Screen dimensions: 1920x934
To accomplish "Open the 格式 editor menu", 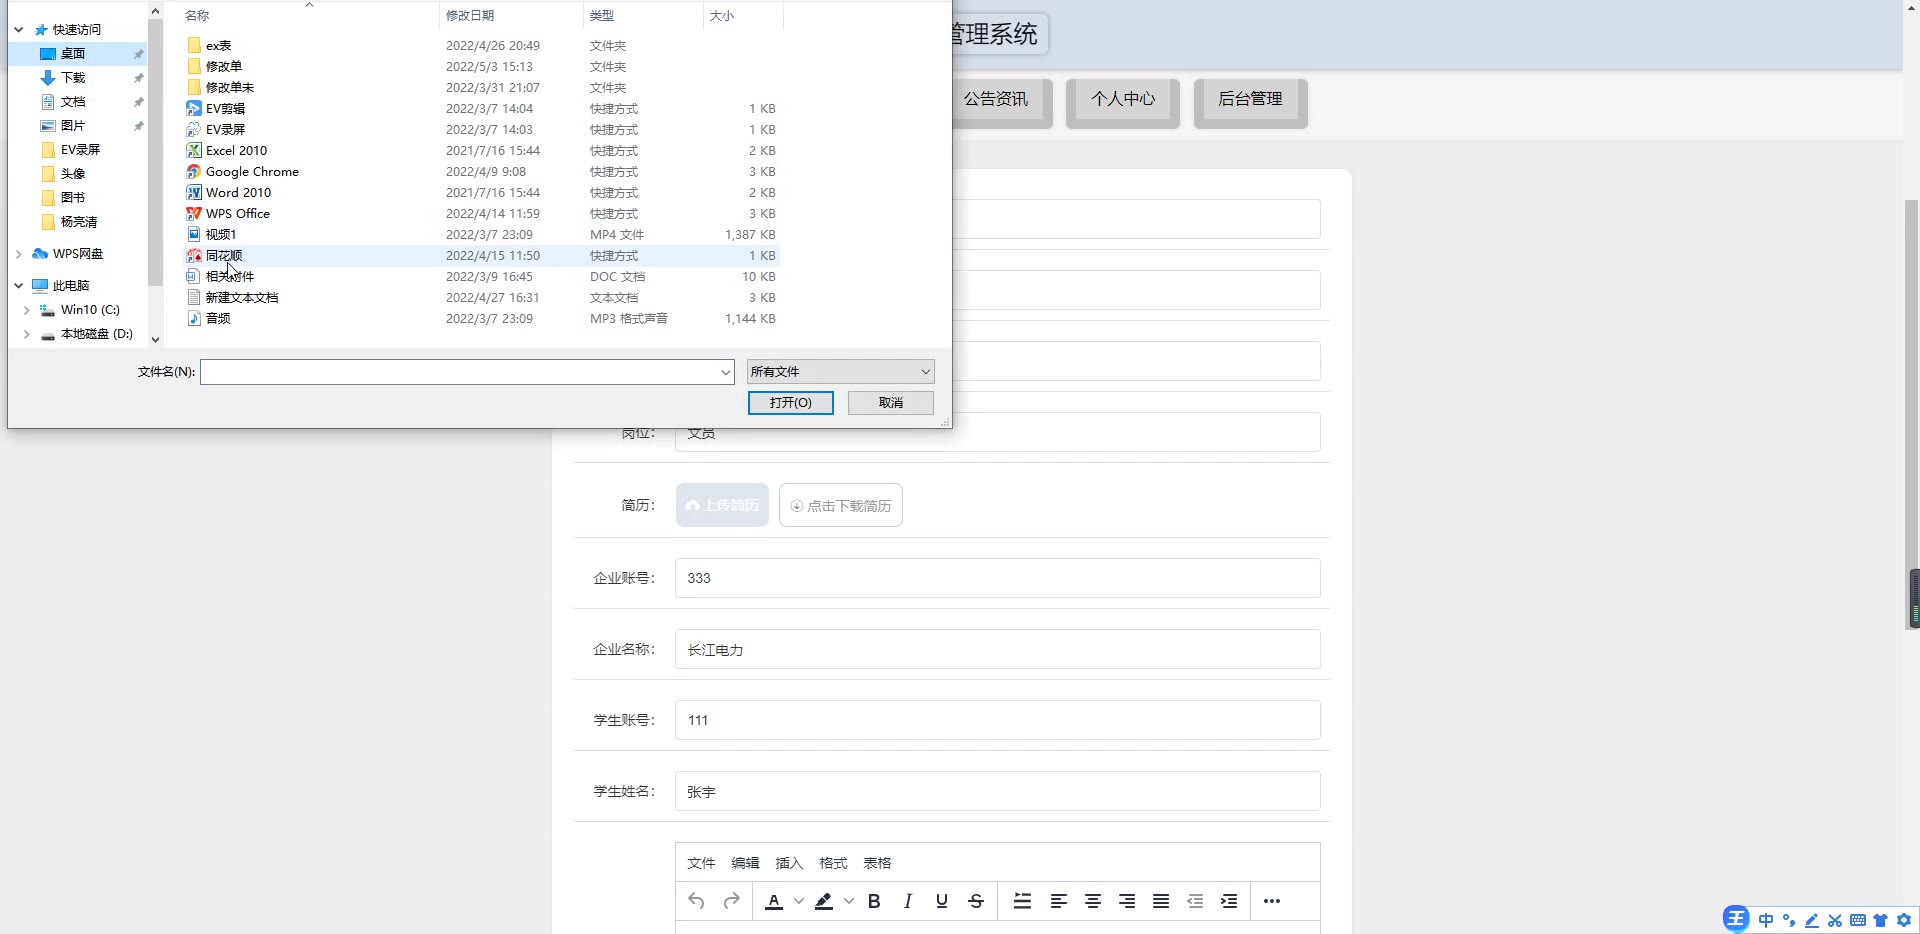I will [833, 863].
